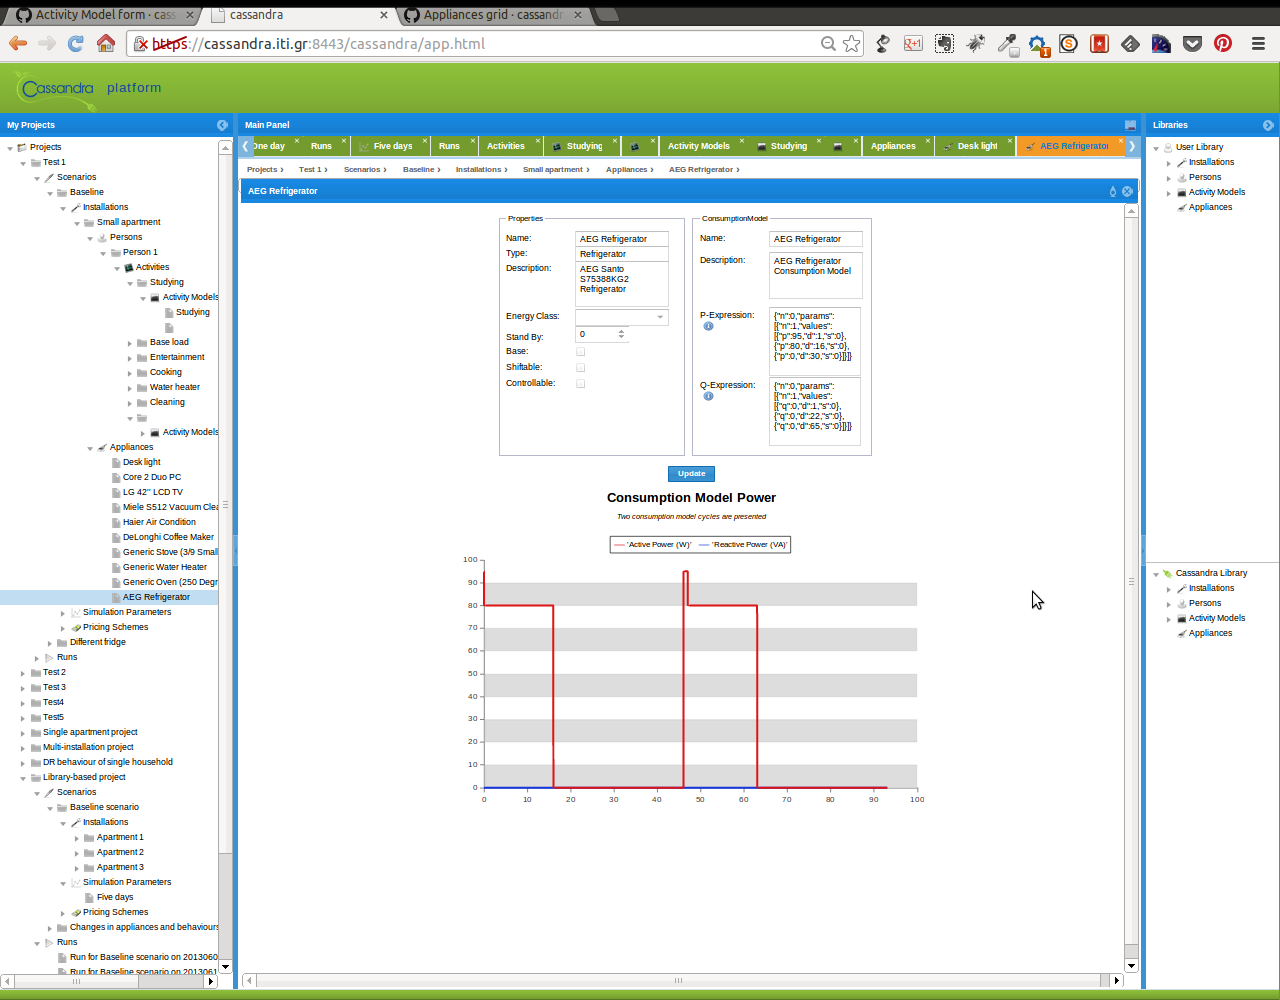
Task: Collapse Libraries panel arrow
Action: [1268, 125]
